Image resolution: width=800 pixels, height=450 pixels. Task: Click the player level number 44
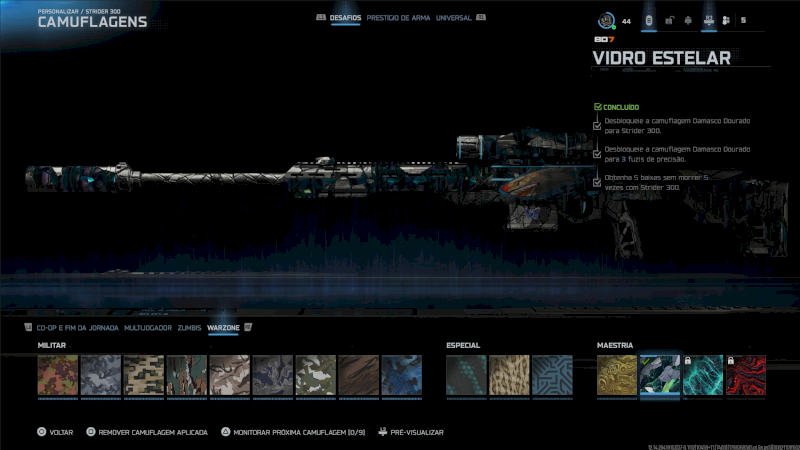click(x=627, y=21)
